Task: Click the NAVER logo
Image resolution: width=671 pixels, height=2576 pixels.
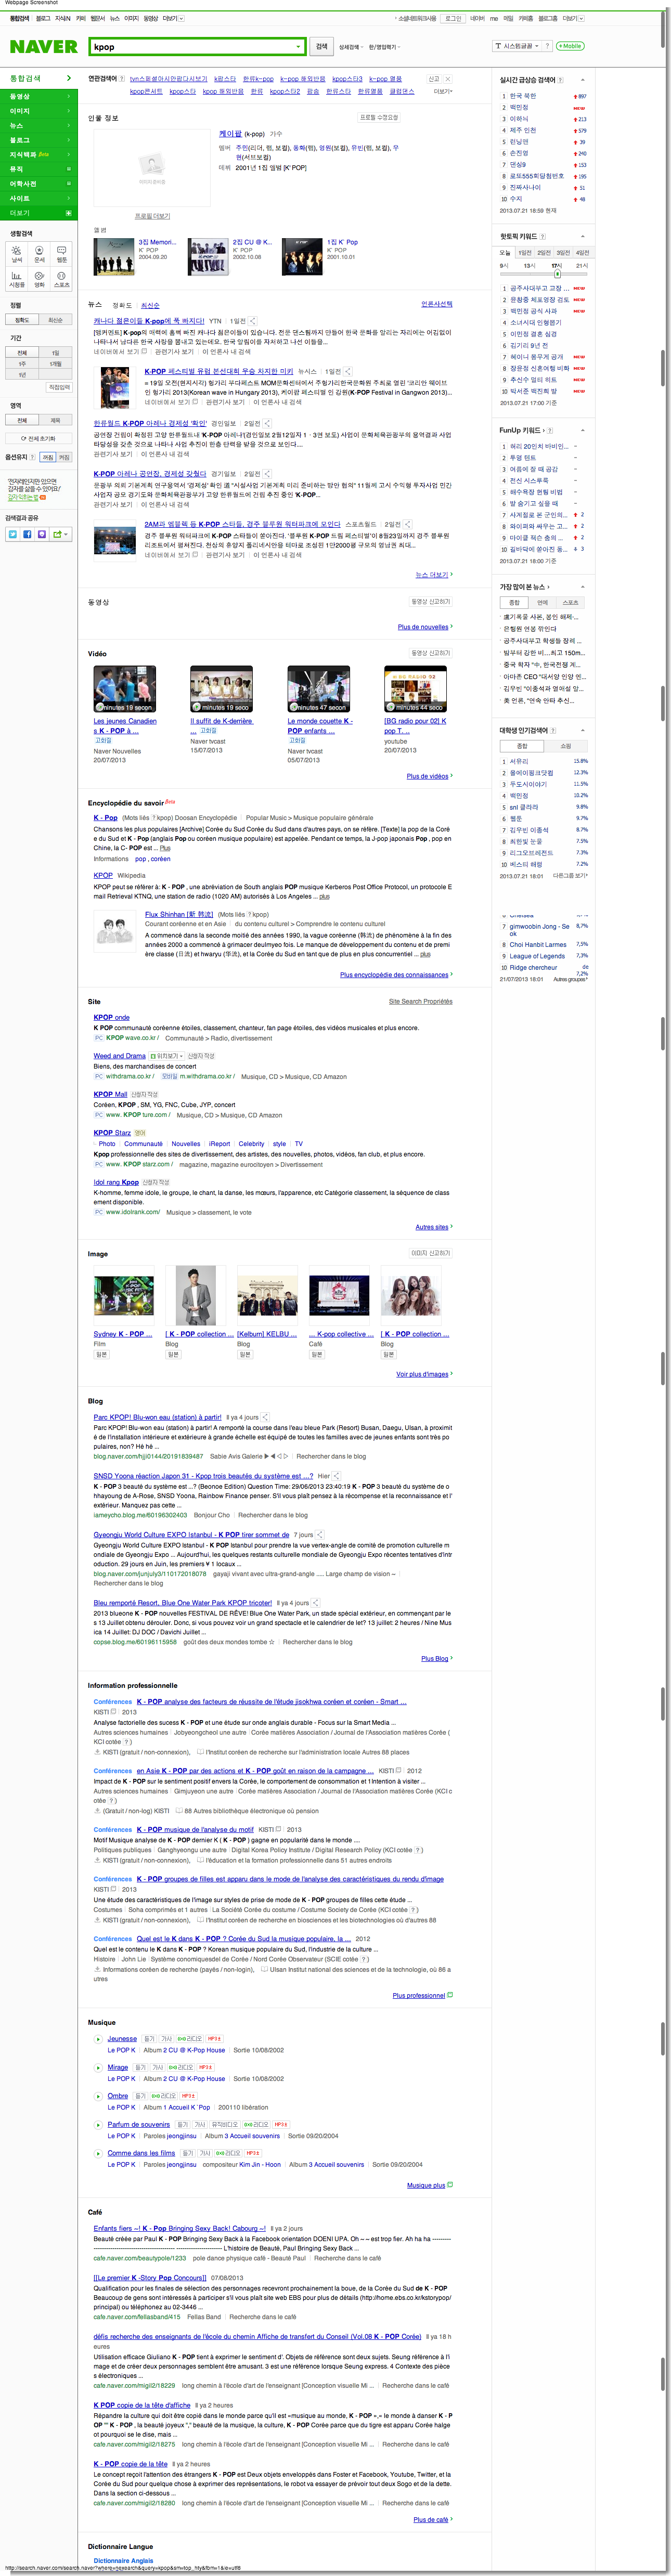Action: coord(43,46)
